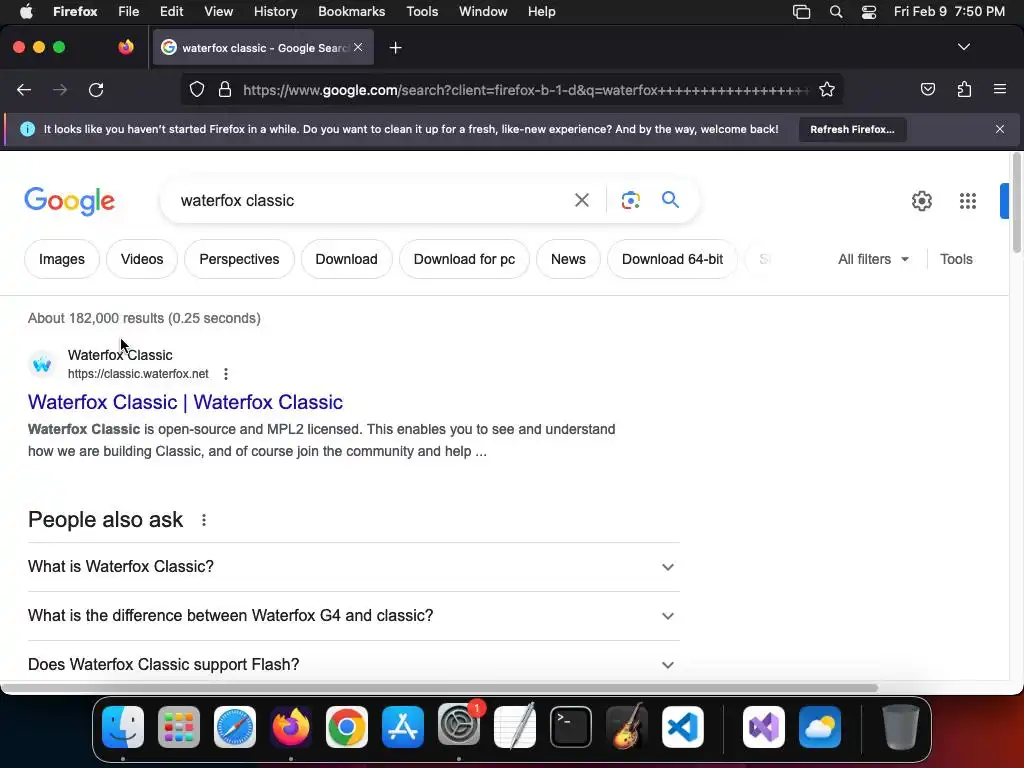Screen dimensions: 1024x768
Task: Expand the Does Waterfox Classic support Flash? question
Action: (x=353, y=664)
